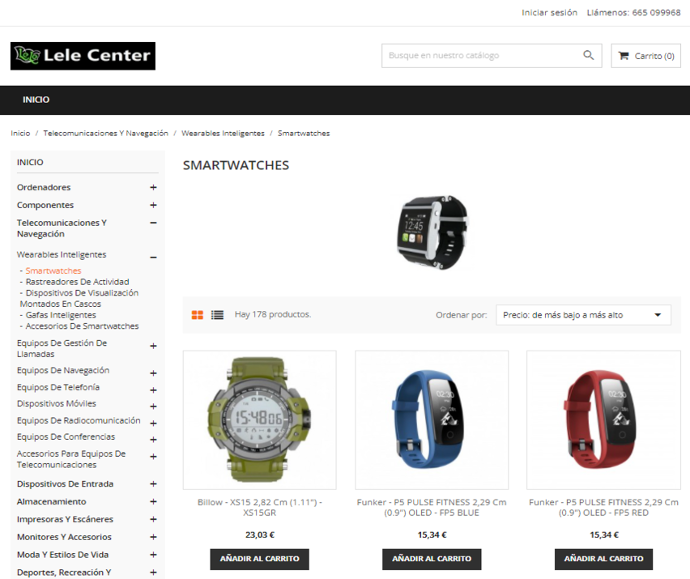690x579 pixels.
Task: Go to Wearables Inteligentes breadcrumb link
Action: pyautogui.click(x=223, y=133)
